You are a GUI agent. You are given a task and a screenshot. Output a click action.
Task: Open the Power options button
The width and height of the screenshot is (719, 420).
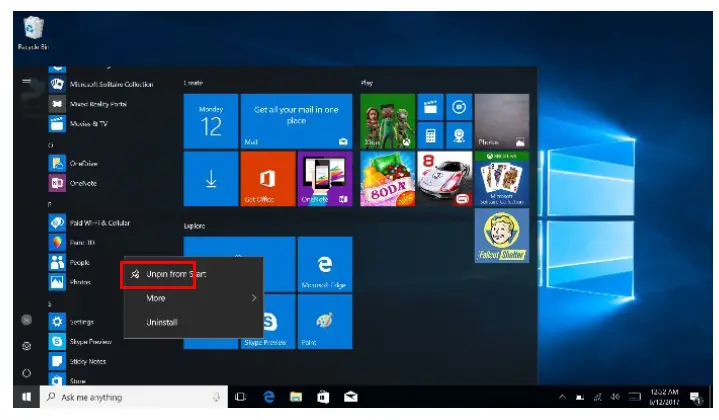tap(27, 373)
